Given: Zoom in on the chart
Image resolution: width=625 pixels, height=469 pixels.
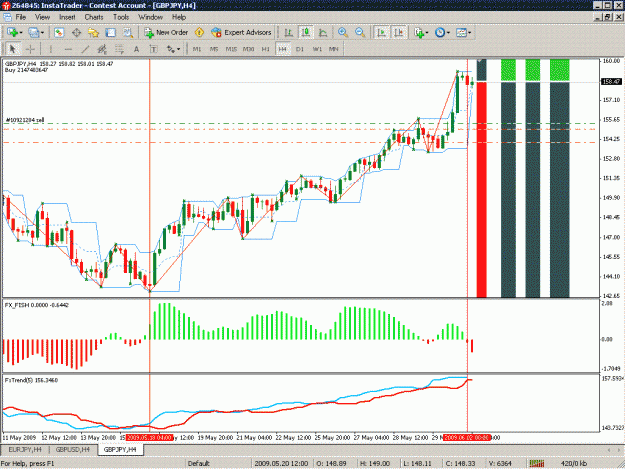Looking at the screenshot, I should coord(342,33).
